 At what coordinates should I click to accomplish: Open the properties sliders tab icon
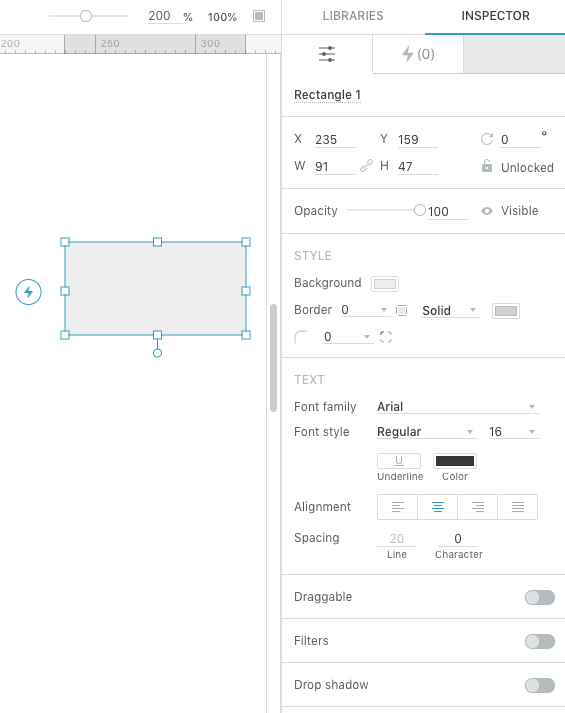[327, 54]
